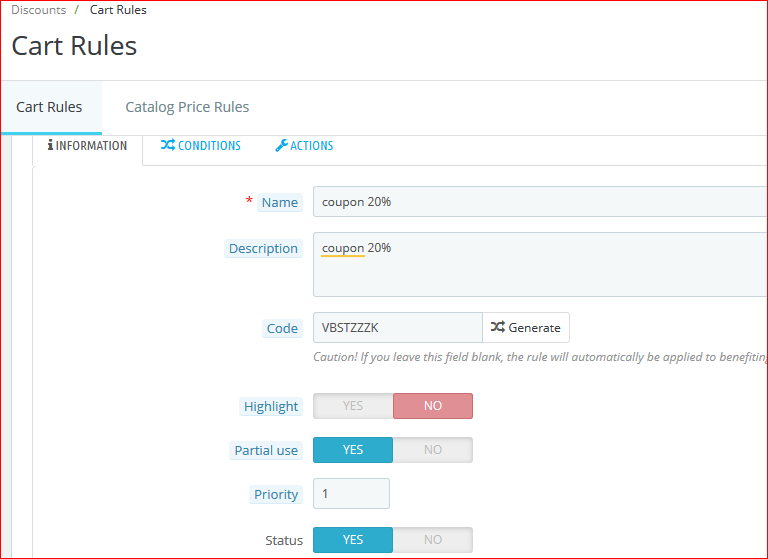Click the shuffle icon beside Conditions
768x559 pixels.
168,146
